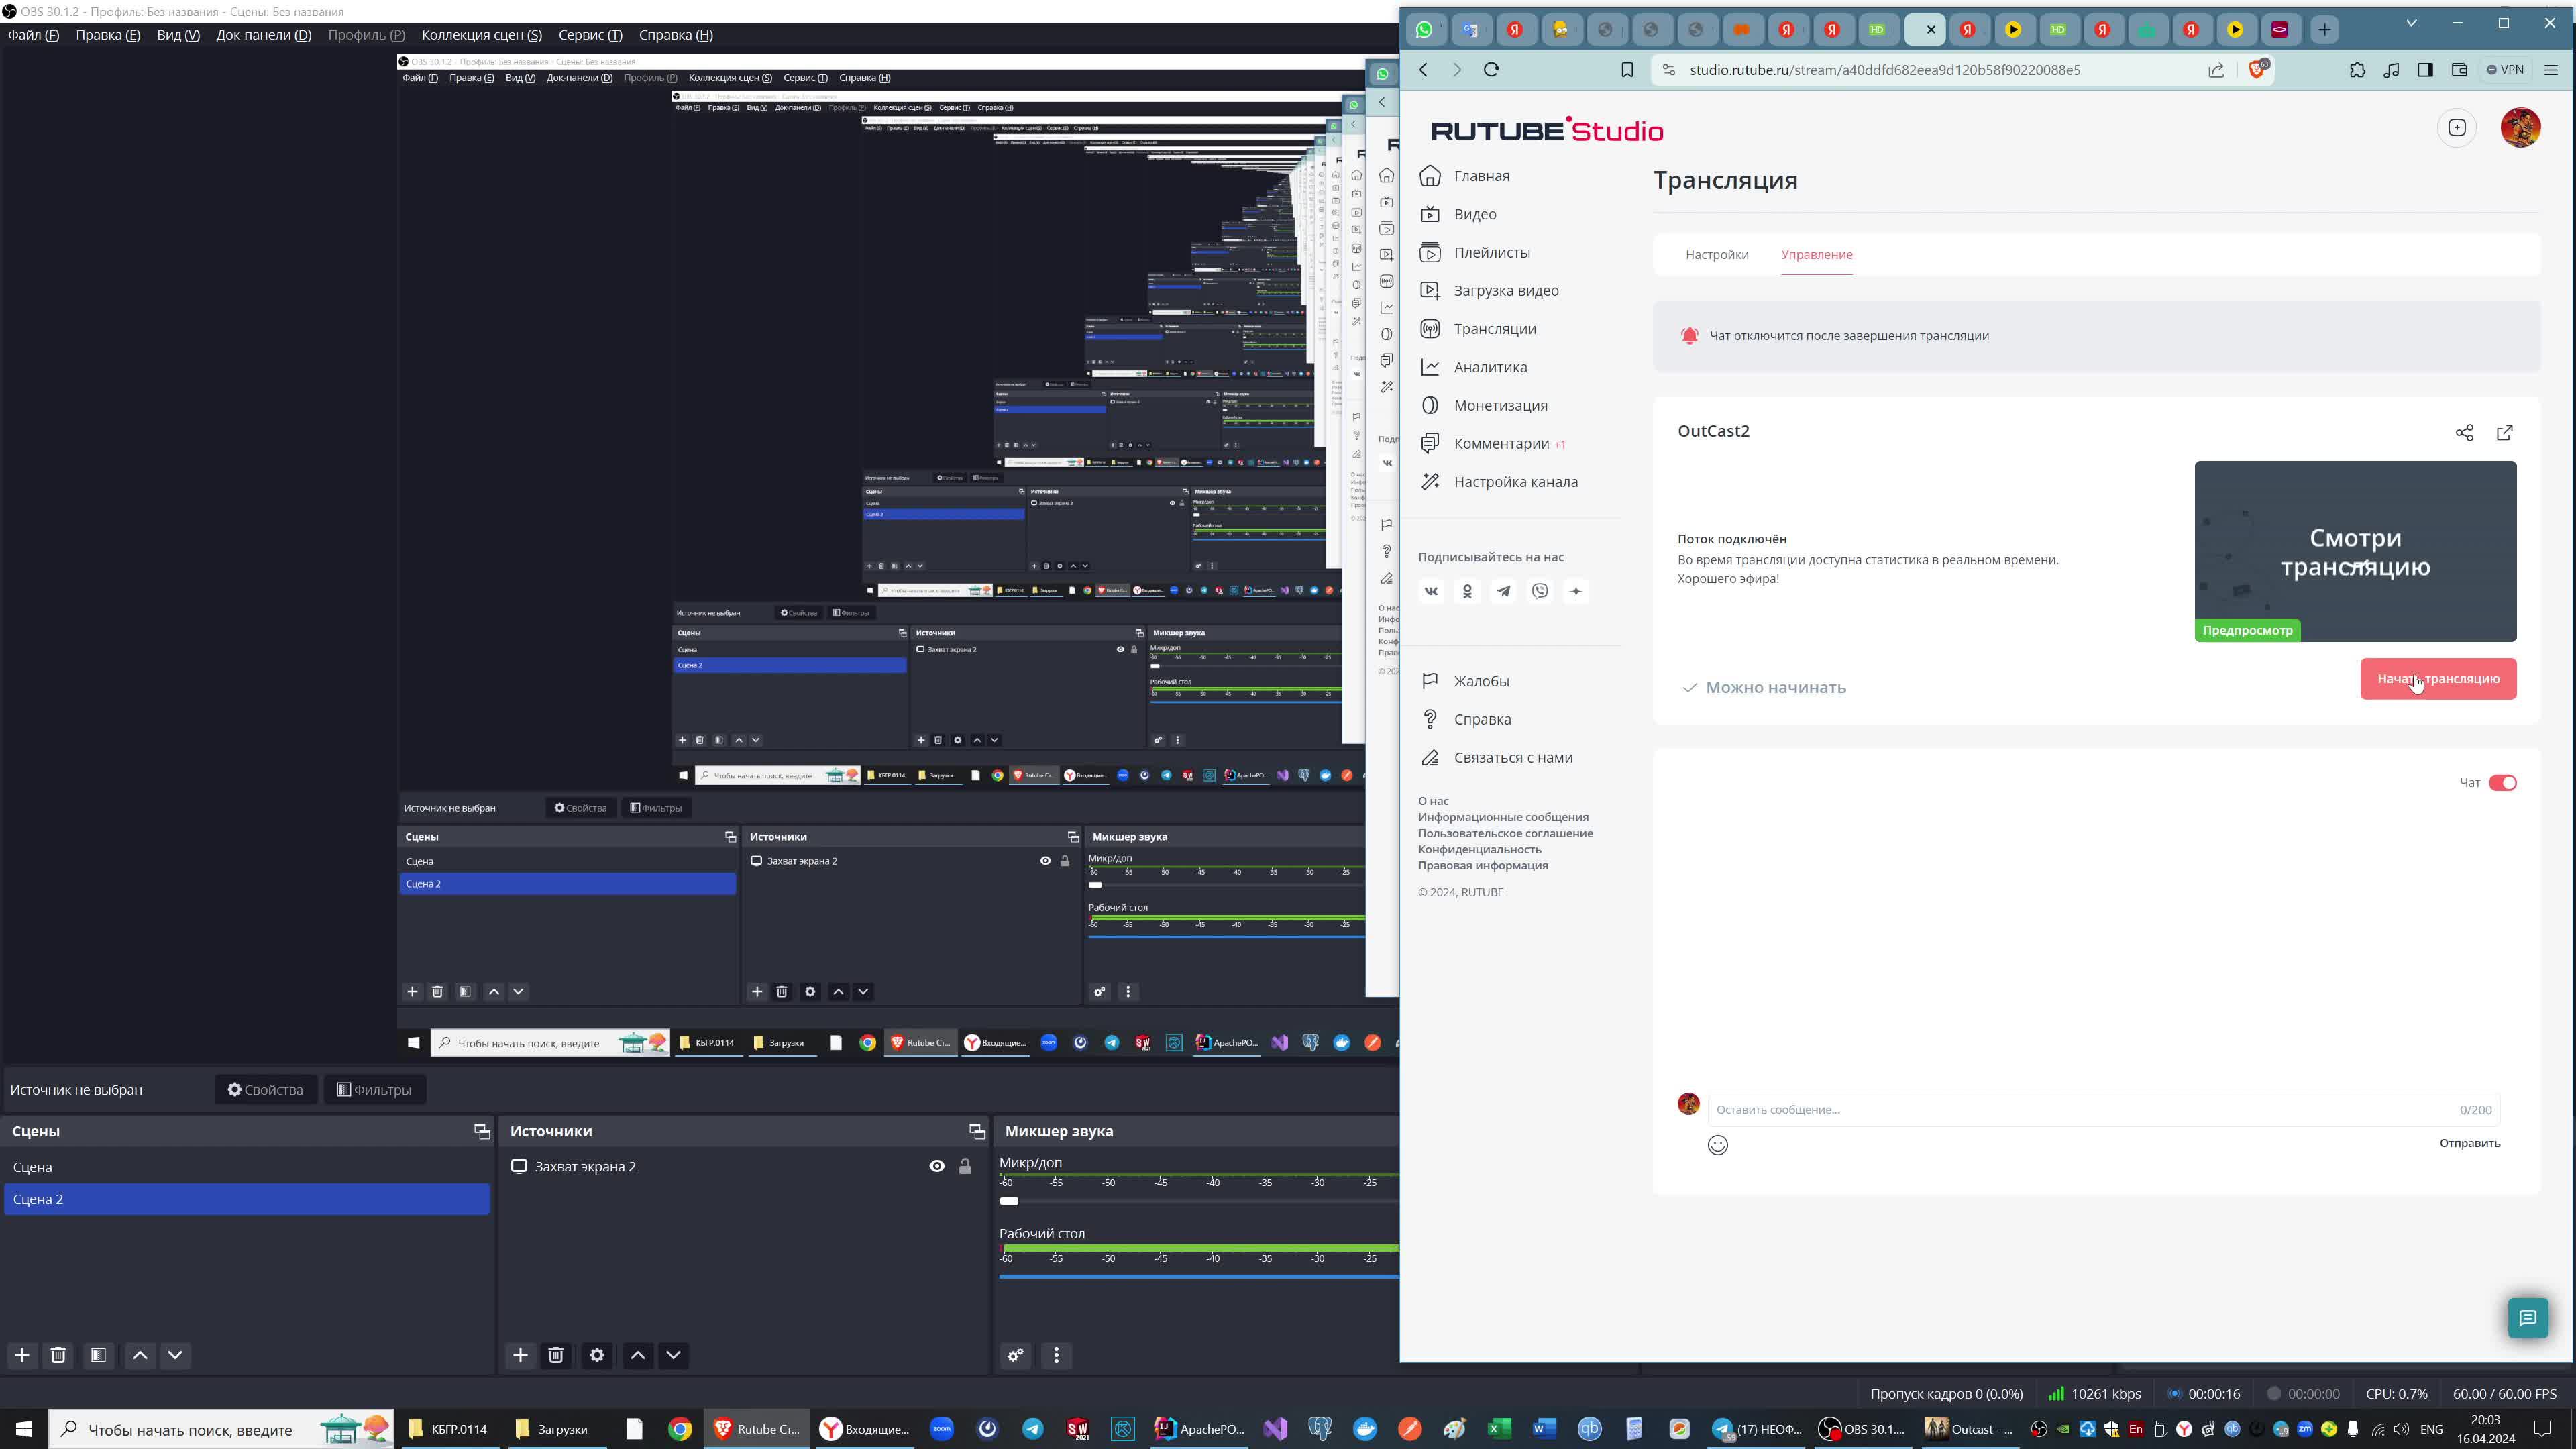The image size is (2576, 1449).
Task: Hide Захват экрана 2 source visibility
Action: pos(937,1166)
